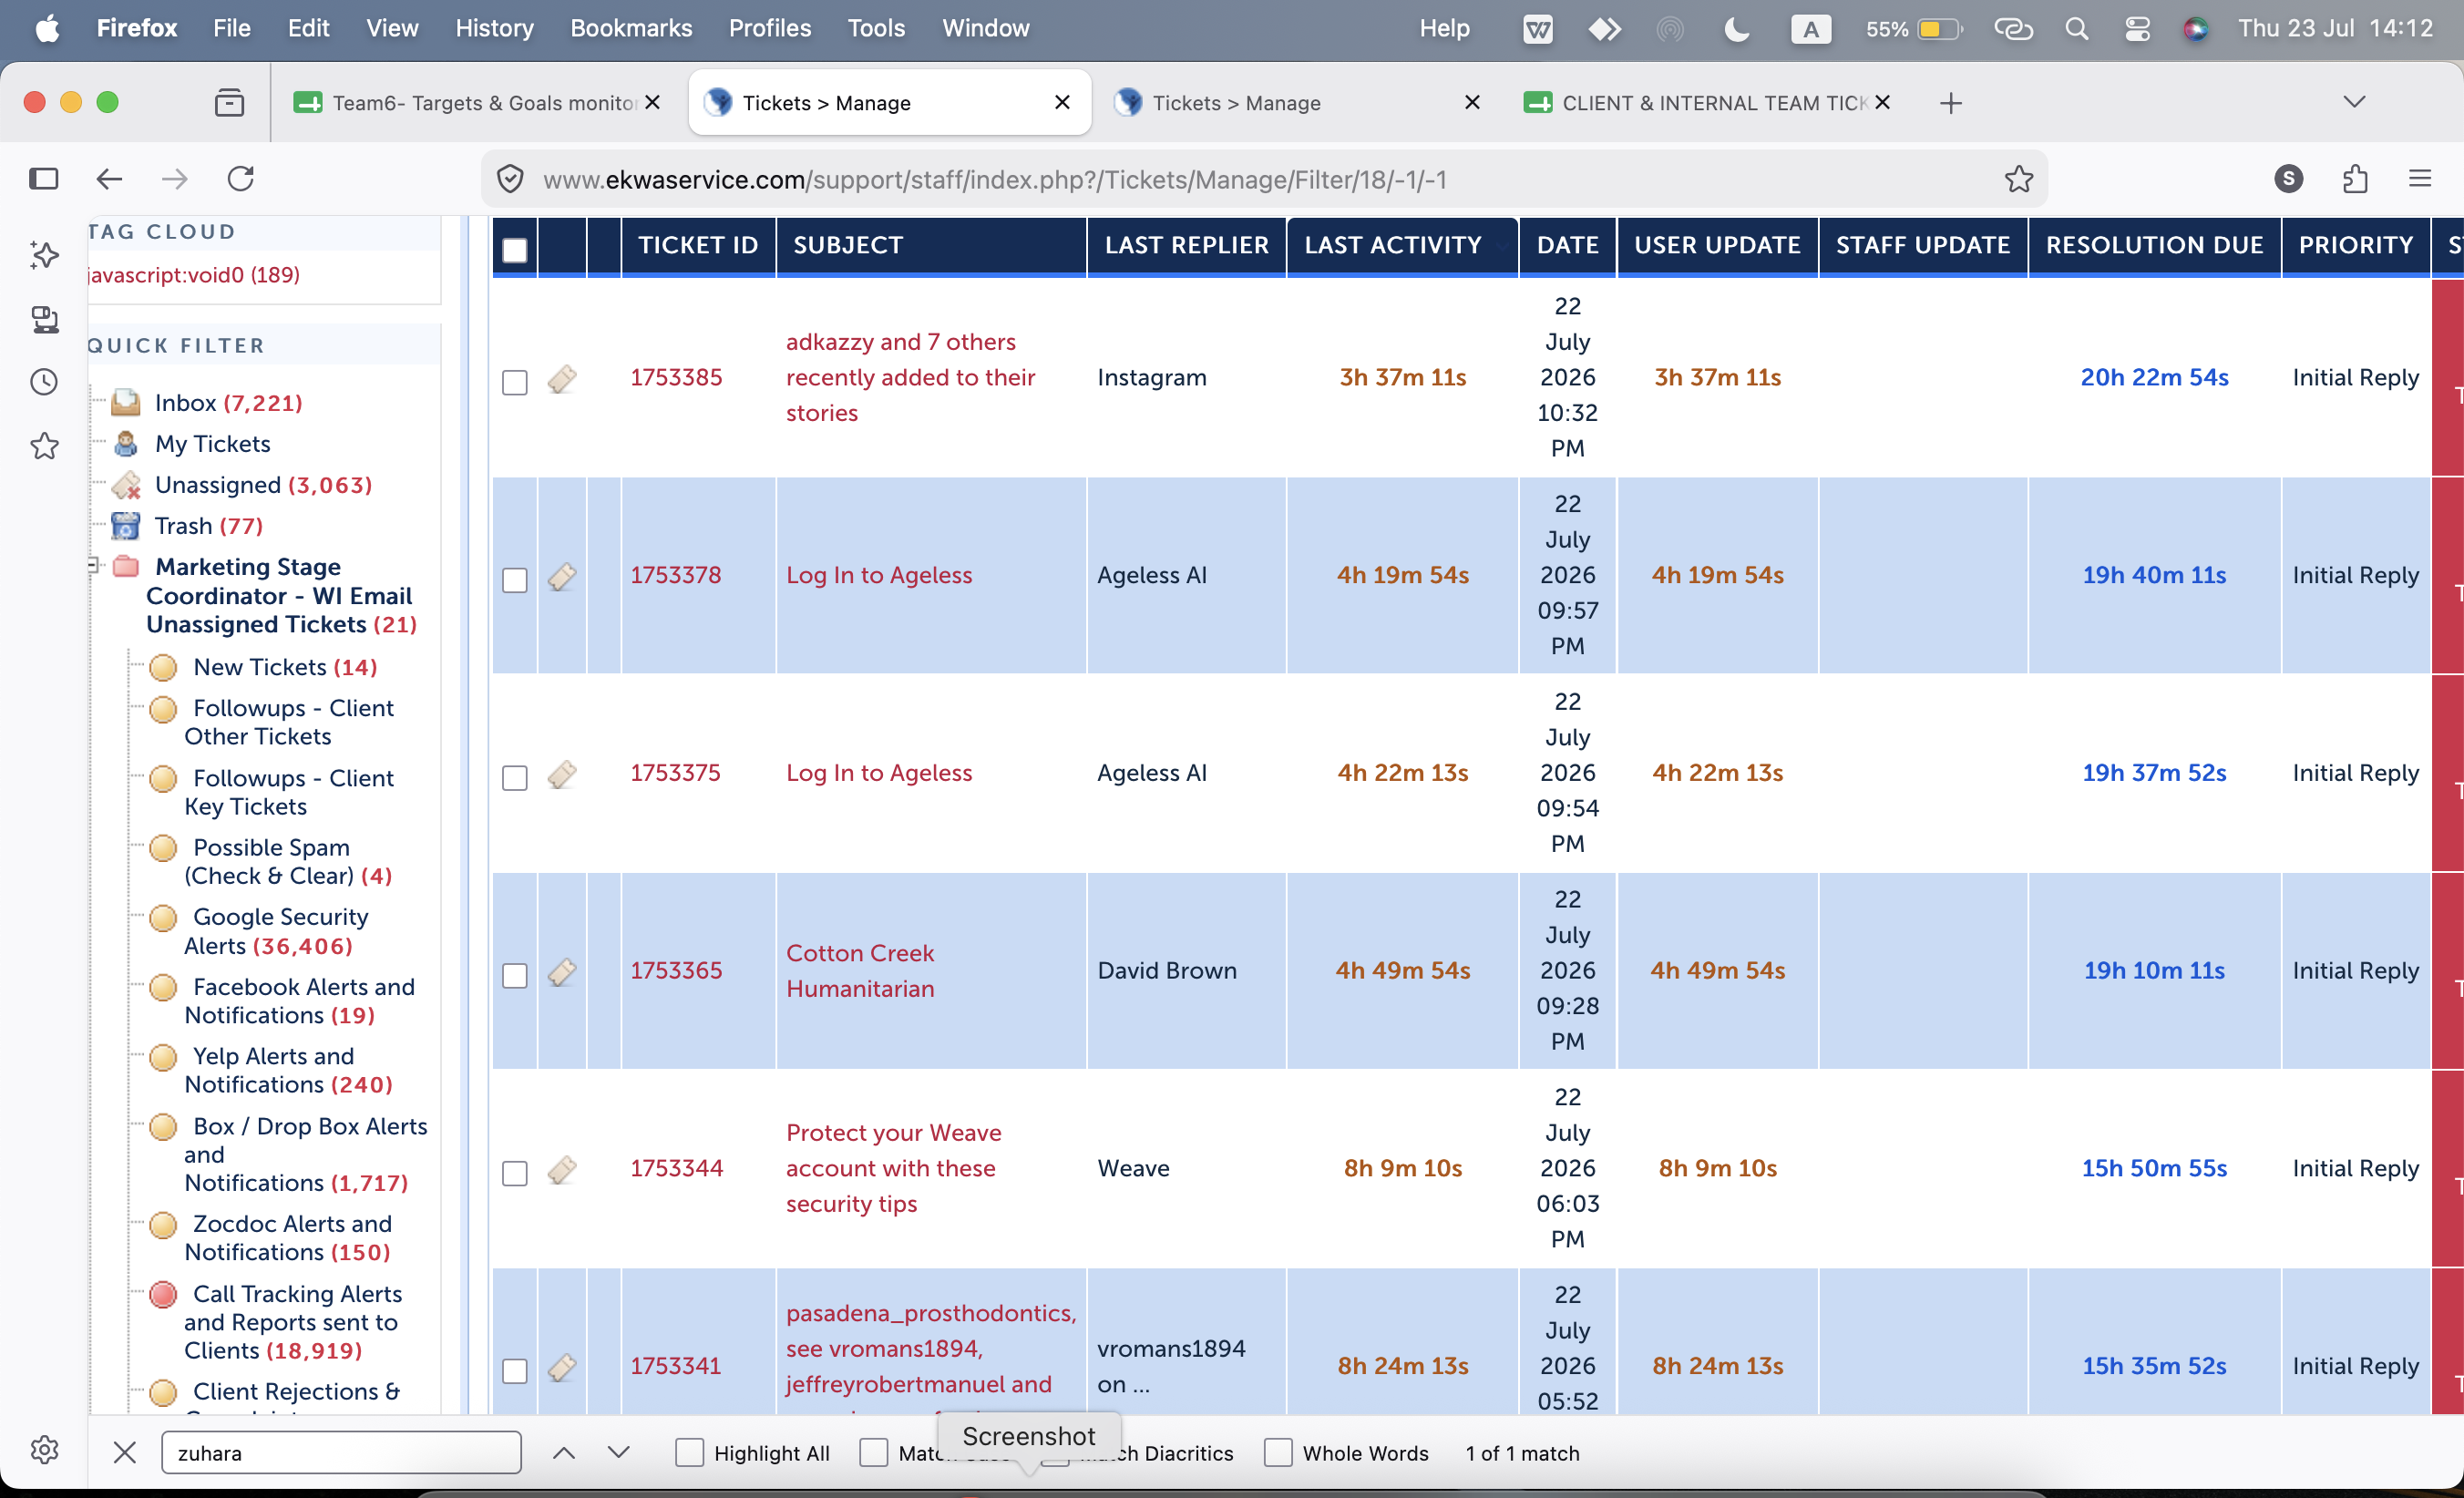This screenshot has height=1498, width=2464.
Task: Check the box for ticket 1753375
Action: 515,777
